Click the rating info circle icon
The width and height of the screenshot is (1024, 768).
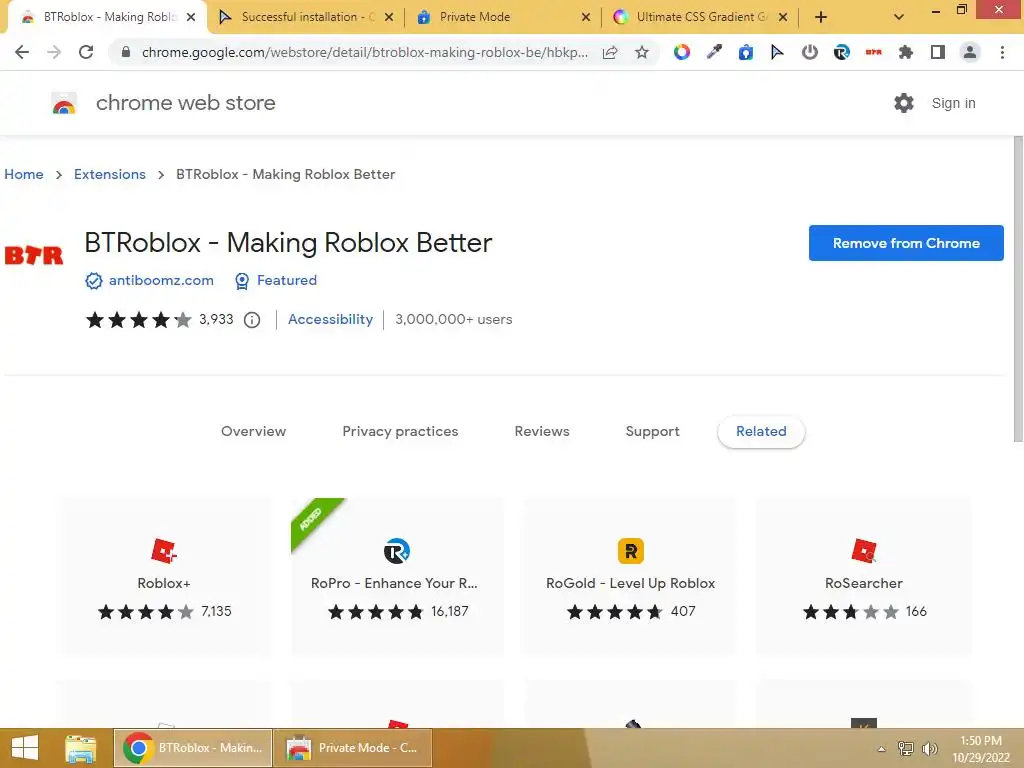tap(252, 320)
